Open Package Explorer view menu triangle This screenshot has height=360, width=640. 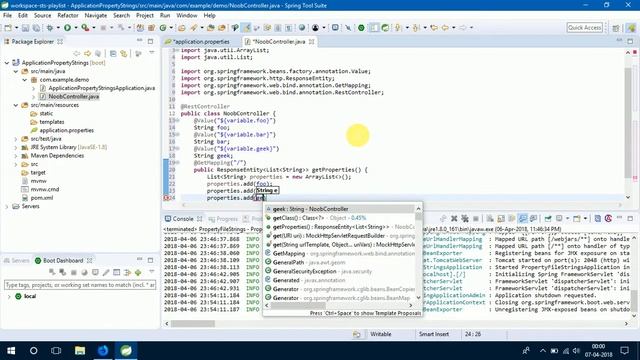pyautogui.click(x=152, y=53)
